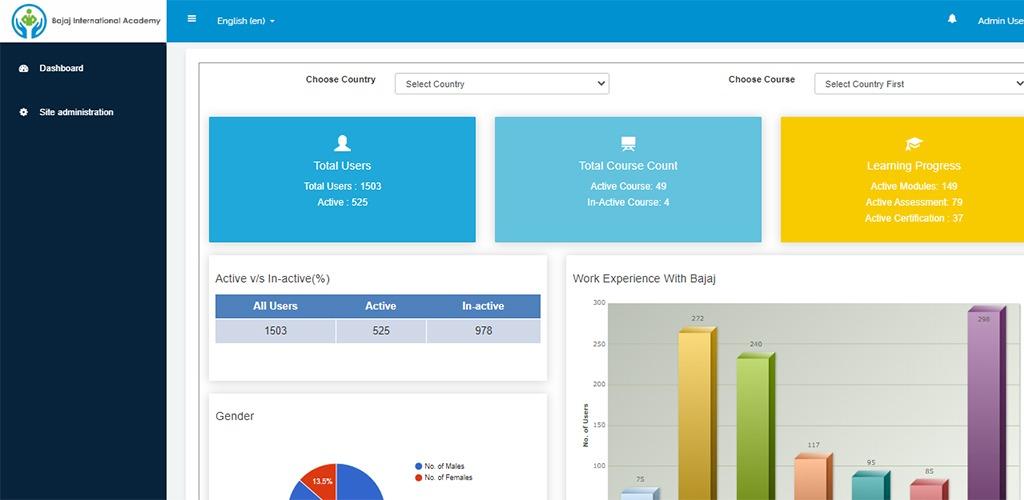
Task: Click the Choose Course label
Action: (761, 80)
